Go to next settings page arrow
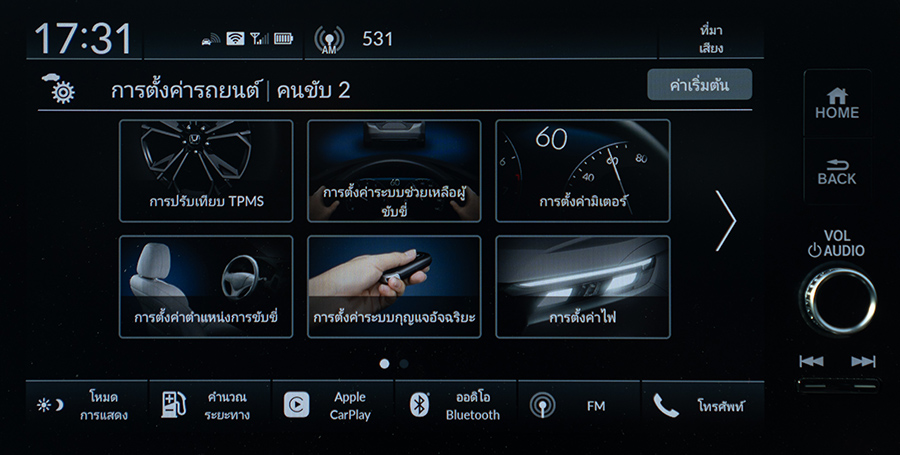The image size is (900, 455). coord(726,221)
